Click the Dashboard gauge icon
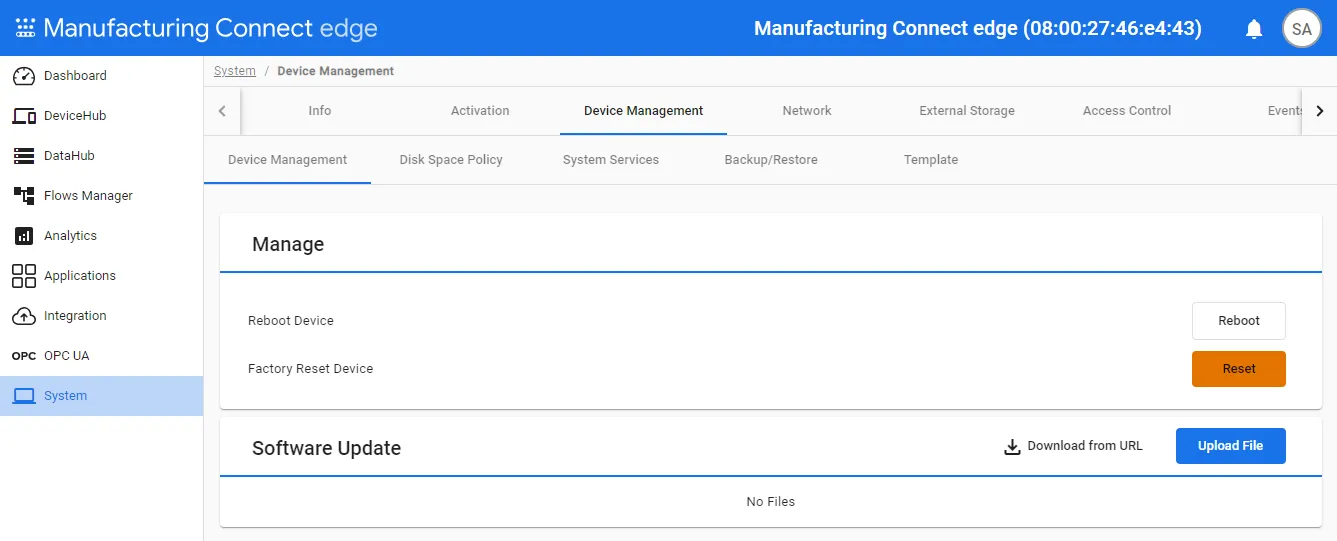The width and height of the screenshot is (1337, 541). click(24, 76)
